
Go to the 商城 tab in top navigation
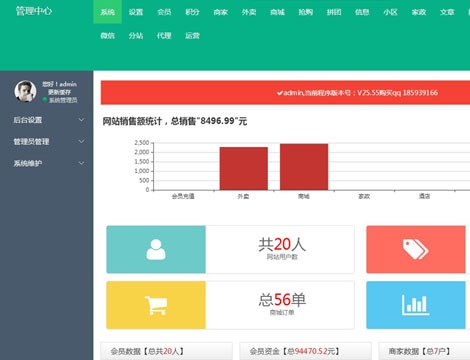277,12
